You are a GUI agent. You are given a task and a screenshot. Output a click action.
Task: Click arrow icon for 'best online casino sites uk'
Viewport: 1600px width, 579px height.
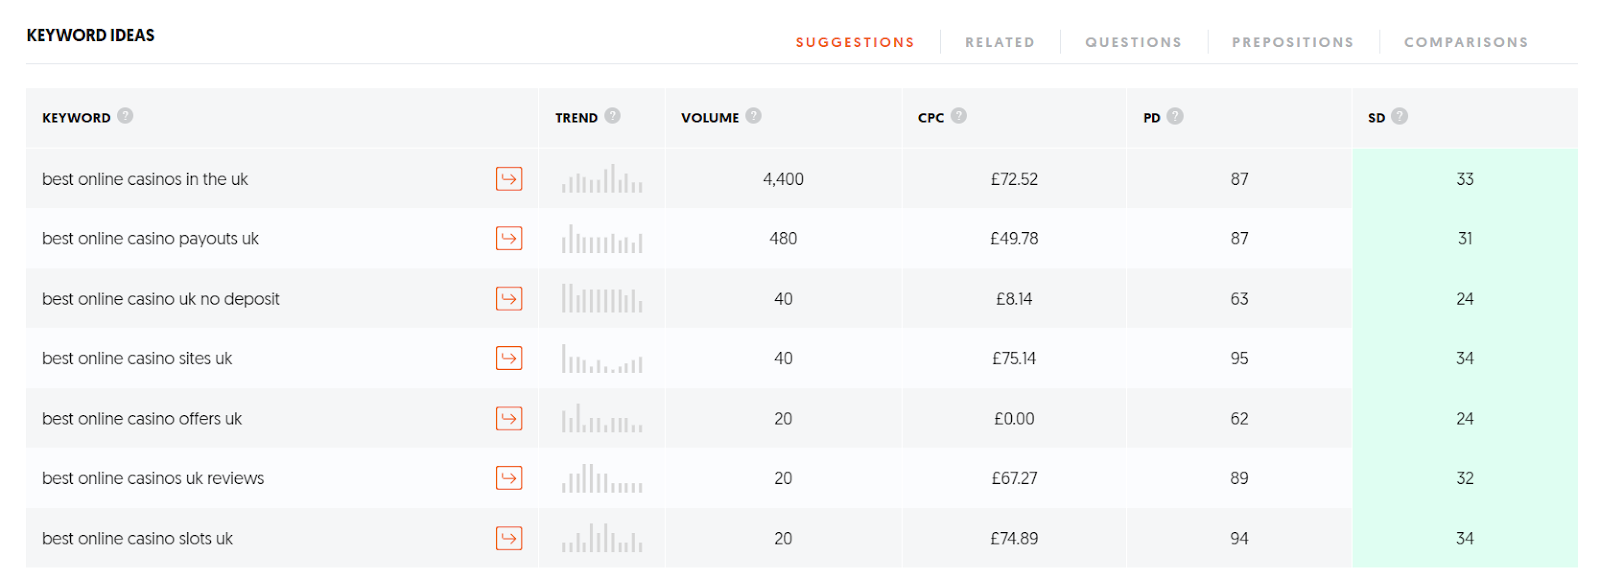coord(509,358)
